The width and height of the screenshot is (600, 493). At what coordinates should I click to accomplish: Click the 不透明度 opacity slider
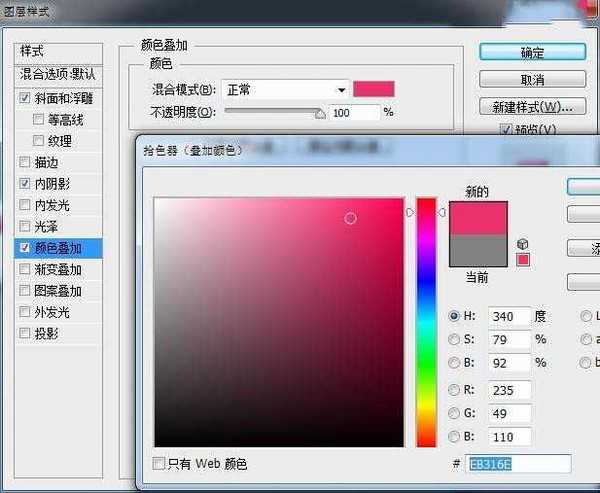[x=265, y=114]
